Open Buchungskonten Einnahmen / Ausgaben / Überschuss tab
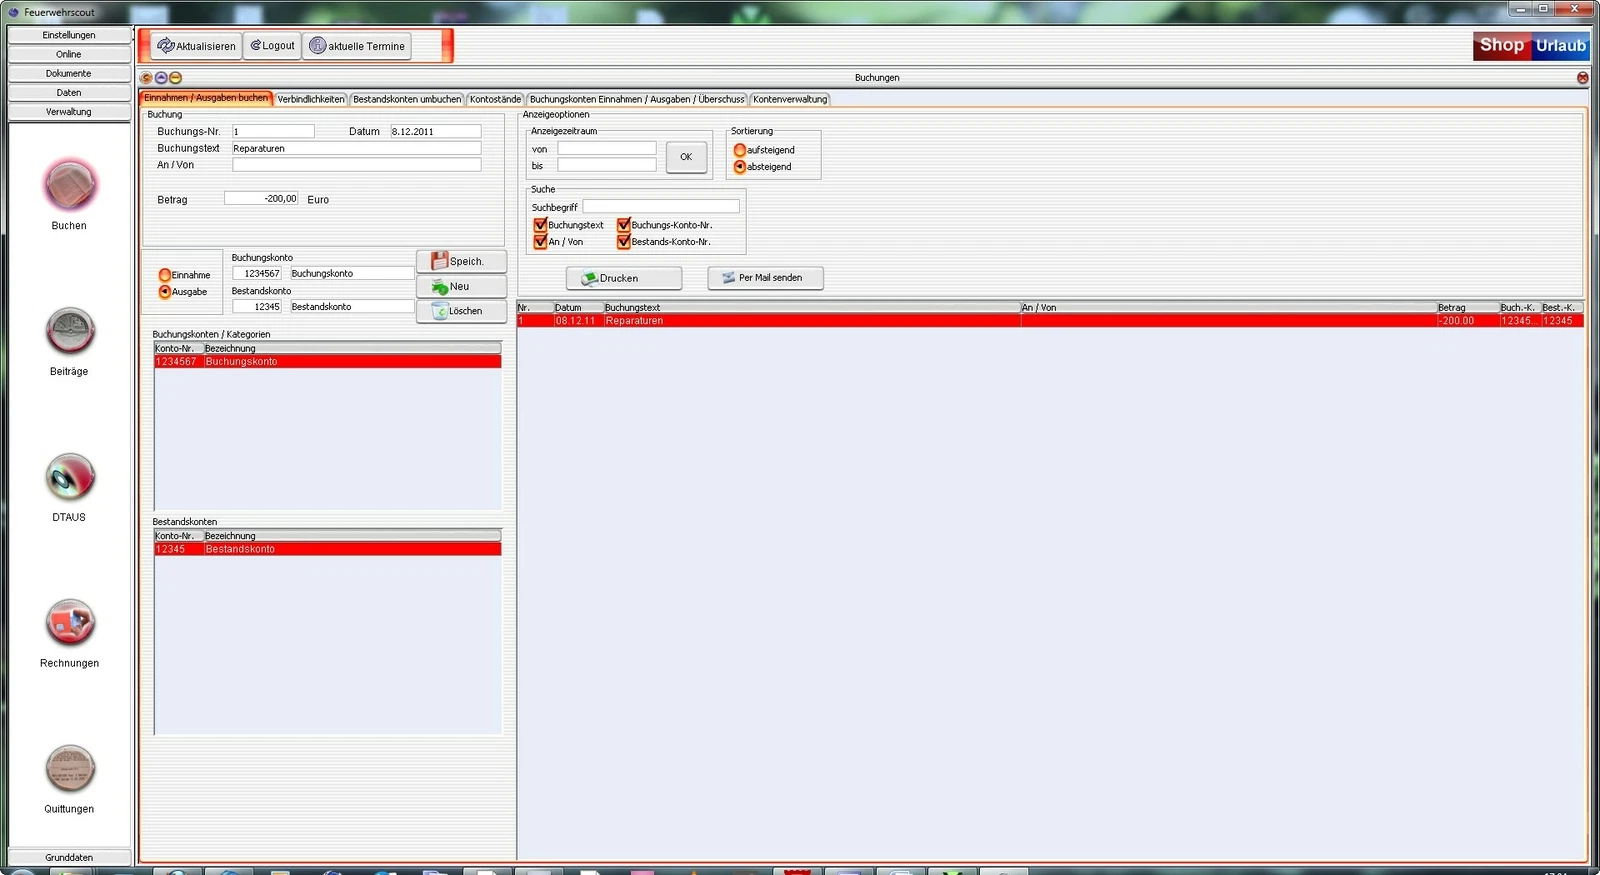Image resolution: width=1600 pixels, height=875 pixels. tap(637, 99)
